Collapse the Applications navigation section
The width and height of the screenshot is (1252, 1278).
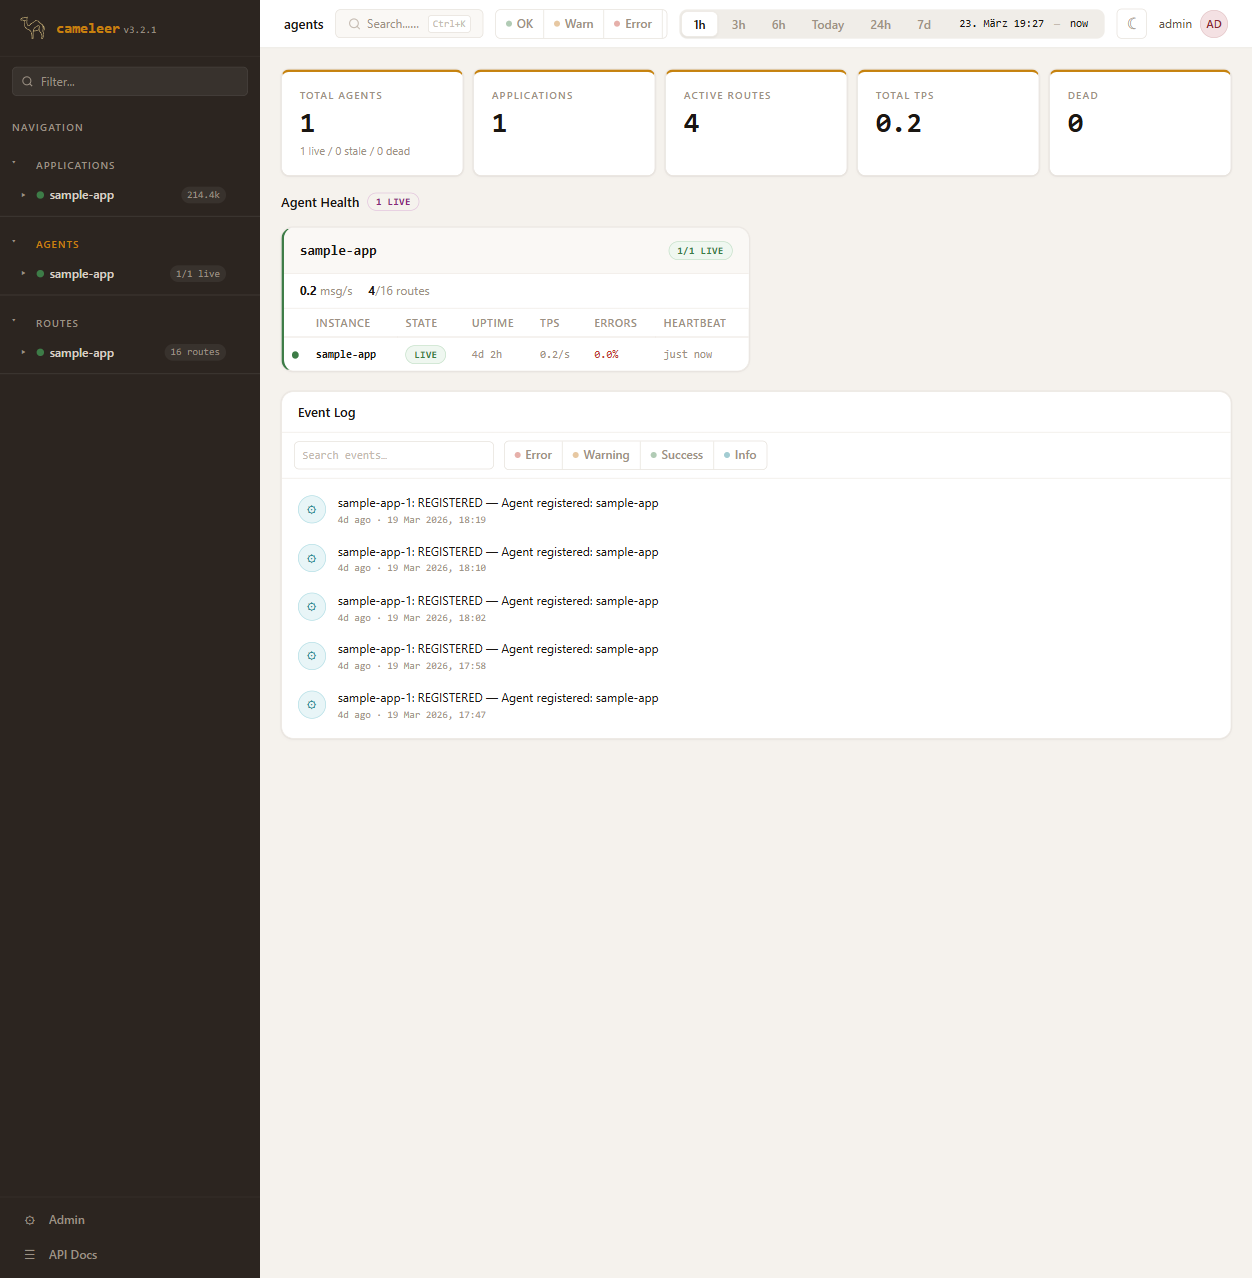[x=15, y=165]
